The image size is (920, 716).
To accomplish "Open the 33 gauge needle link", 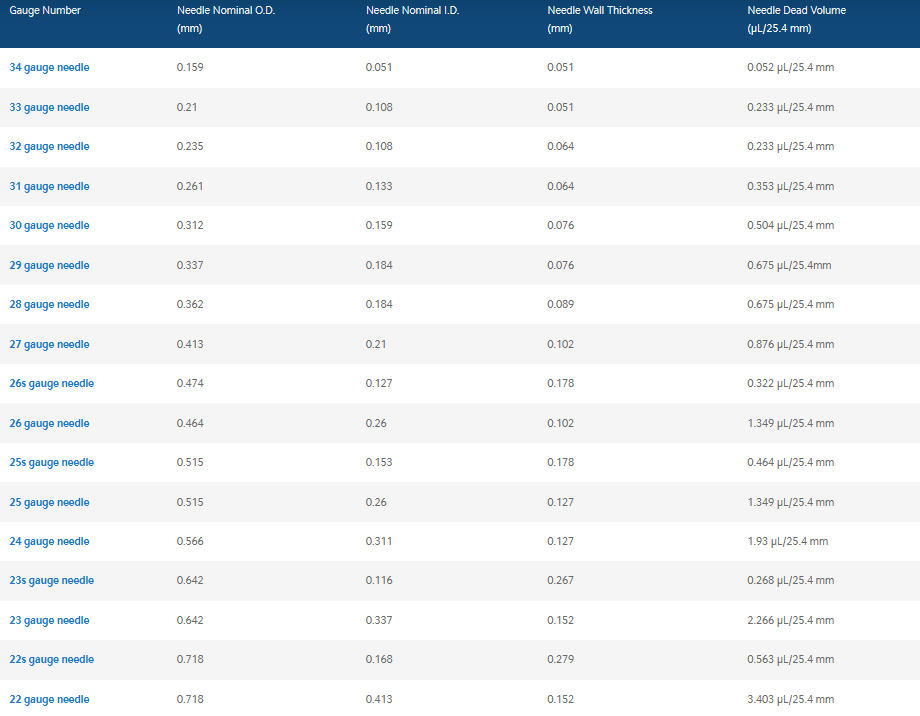I will (49, 107).
